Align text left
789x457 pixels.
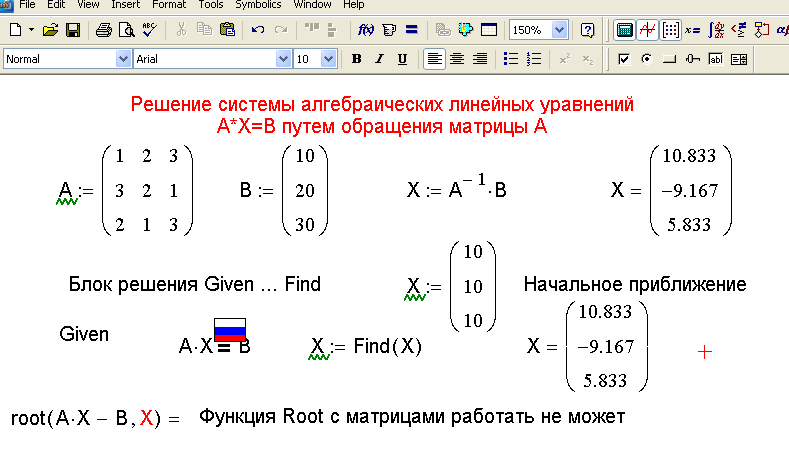[x=434, y=59]
